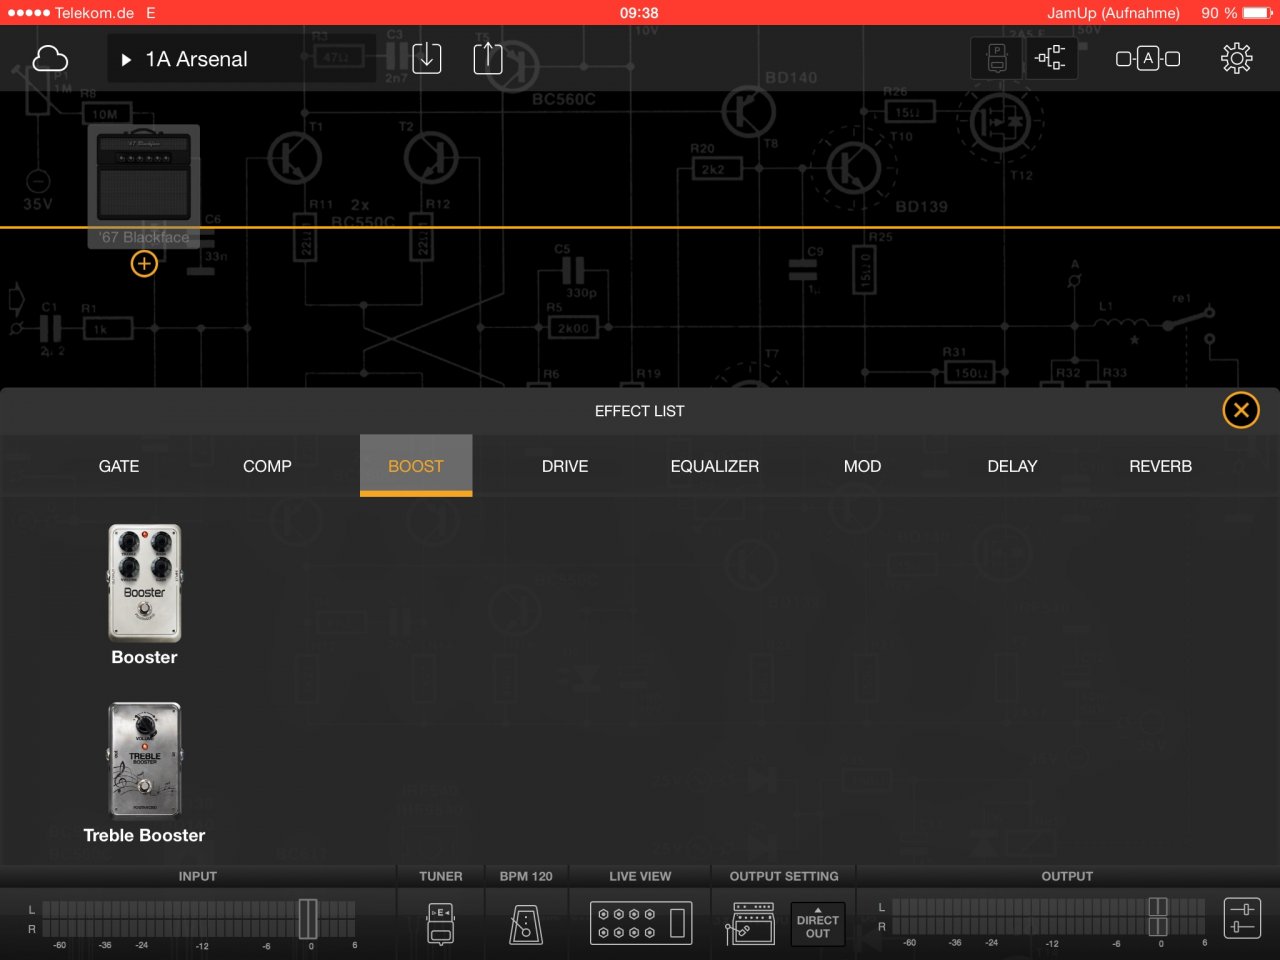The width and height of the screenshot is (1280, 960).
Task: Switch to the DELAY tab
Action: coord(1012,466)
